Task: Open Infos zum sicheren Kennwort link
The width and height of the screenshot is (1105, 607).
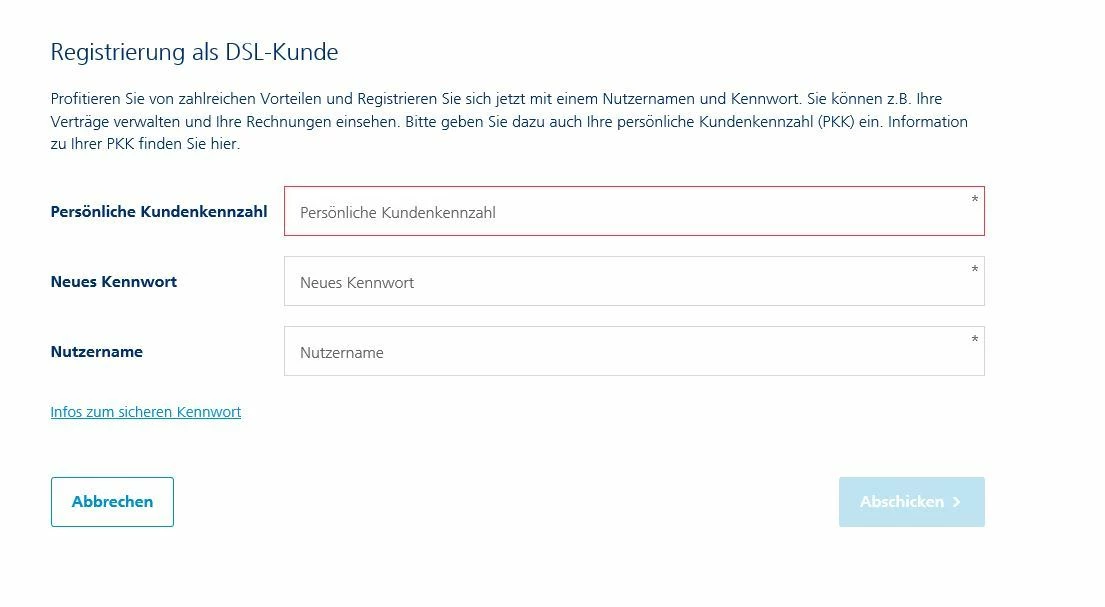Action: [x=146, y=412]
